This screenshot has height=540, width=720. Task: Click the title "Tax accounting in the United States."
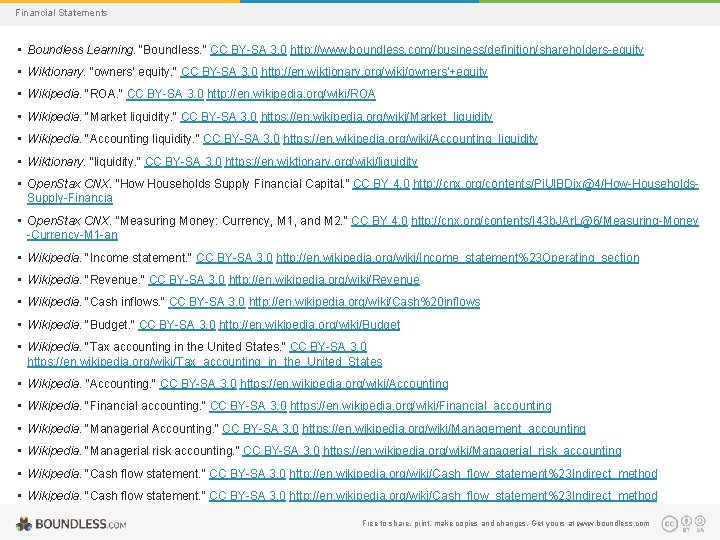pyautogui.click(x=186, y=347)
